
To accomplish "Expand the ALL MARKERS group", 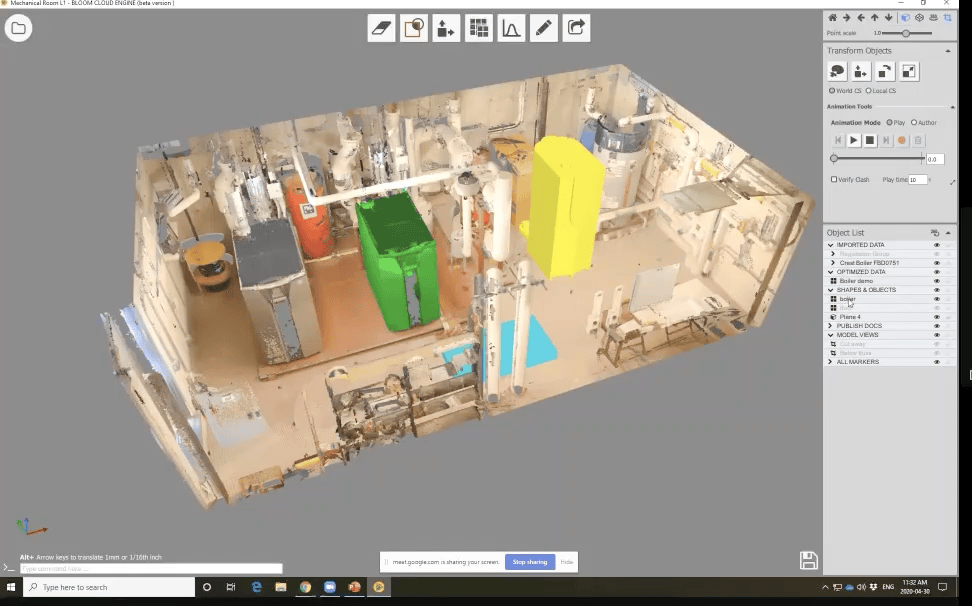I will (830, 362).
